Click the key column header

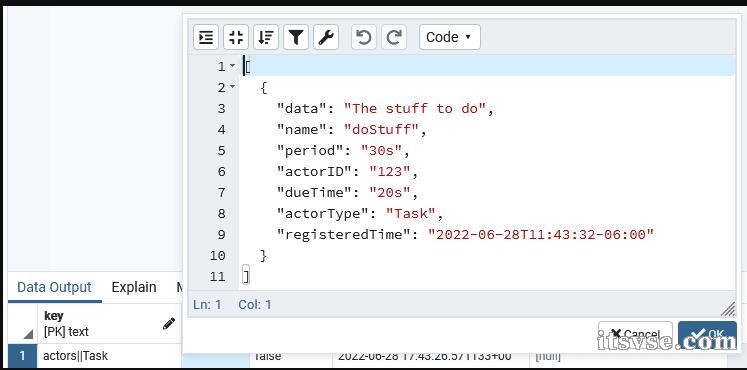(x=109, y=324)
